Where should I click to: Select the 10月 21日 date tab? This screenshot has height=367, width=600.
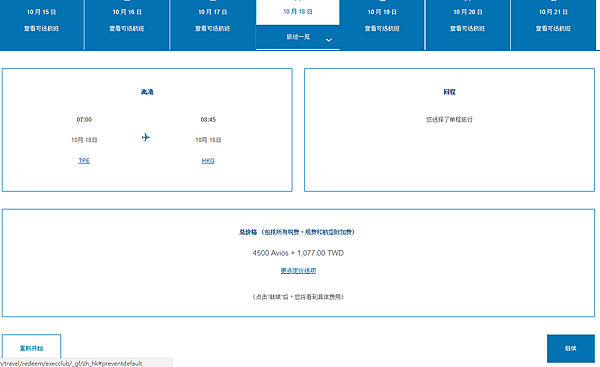553,24
